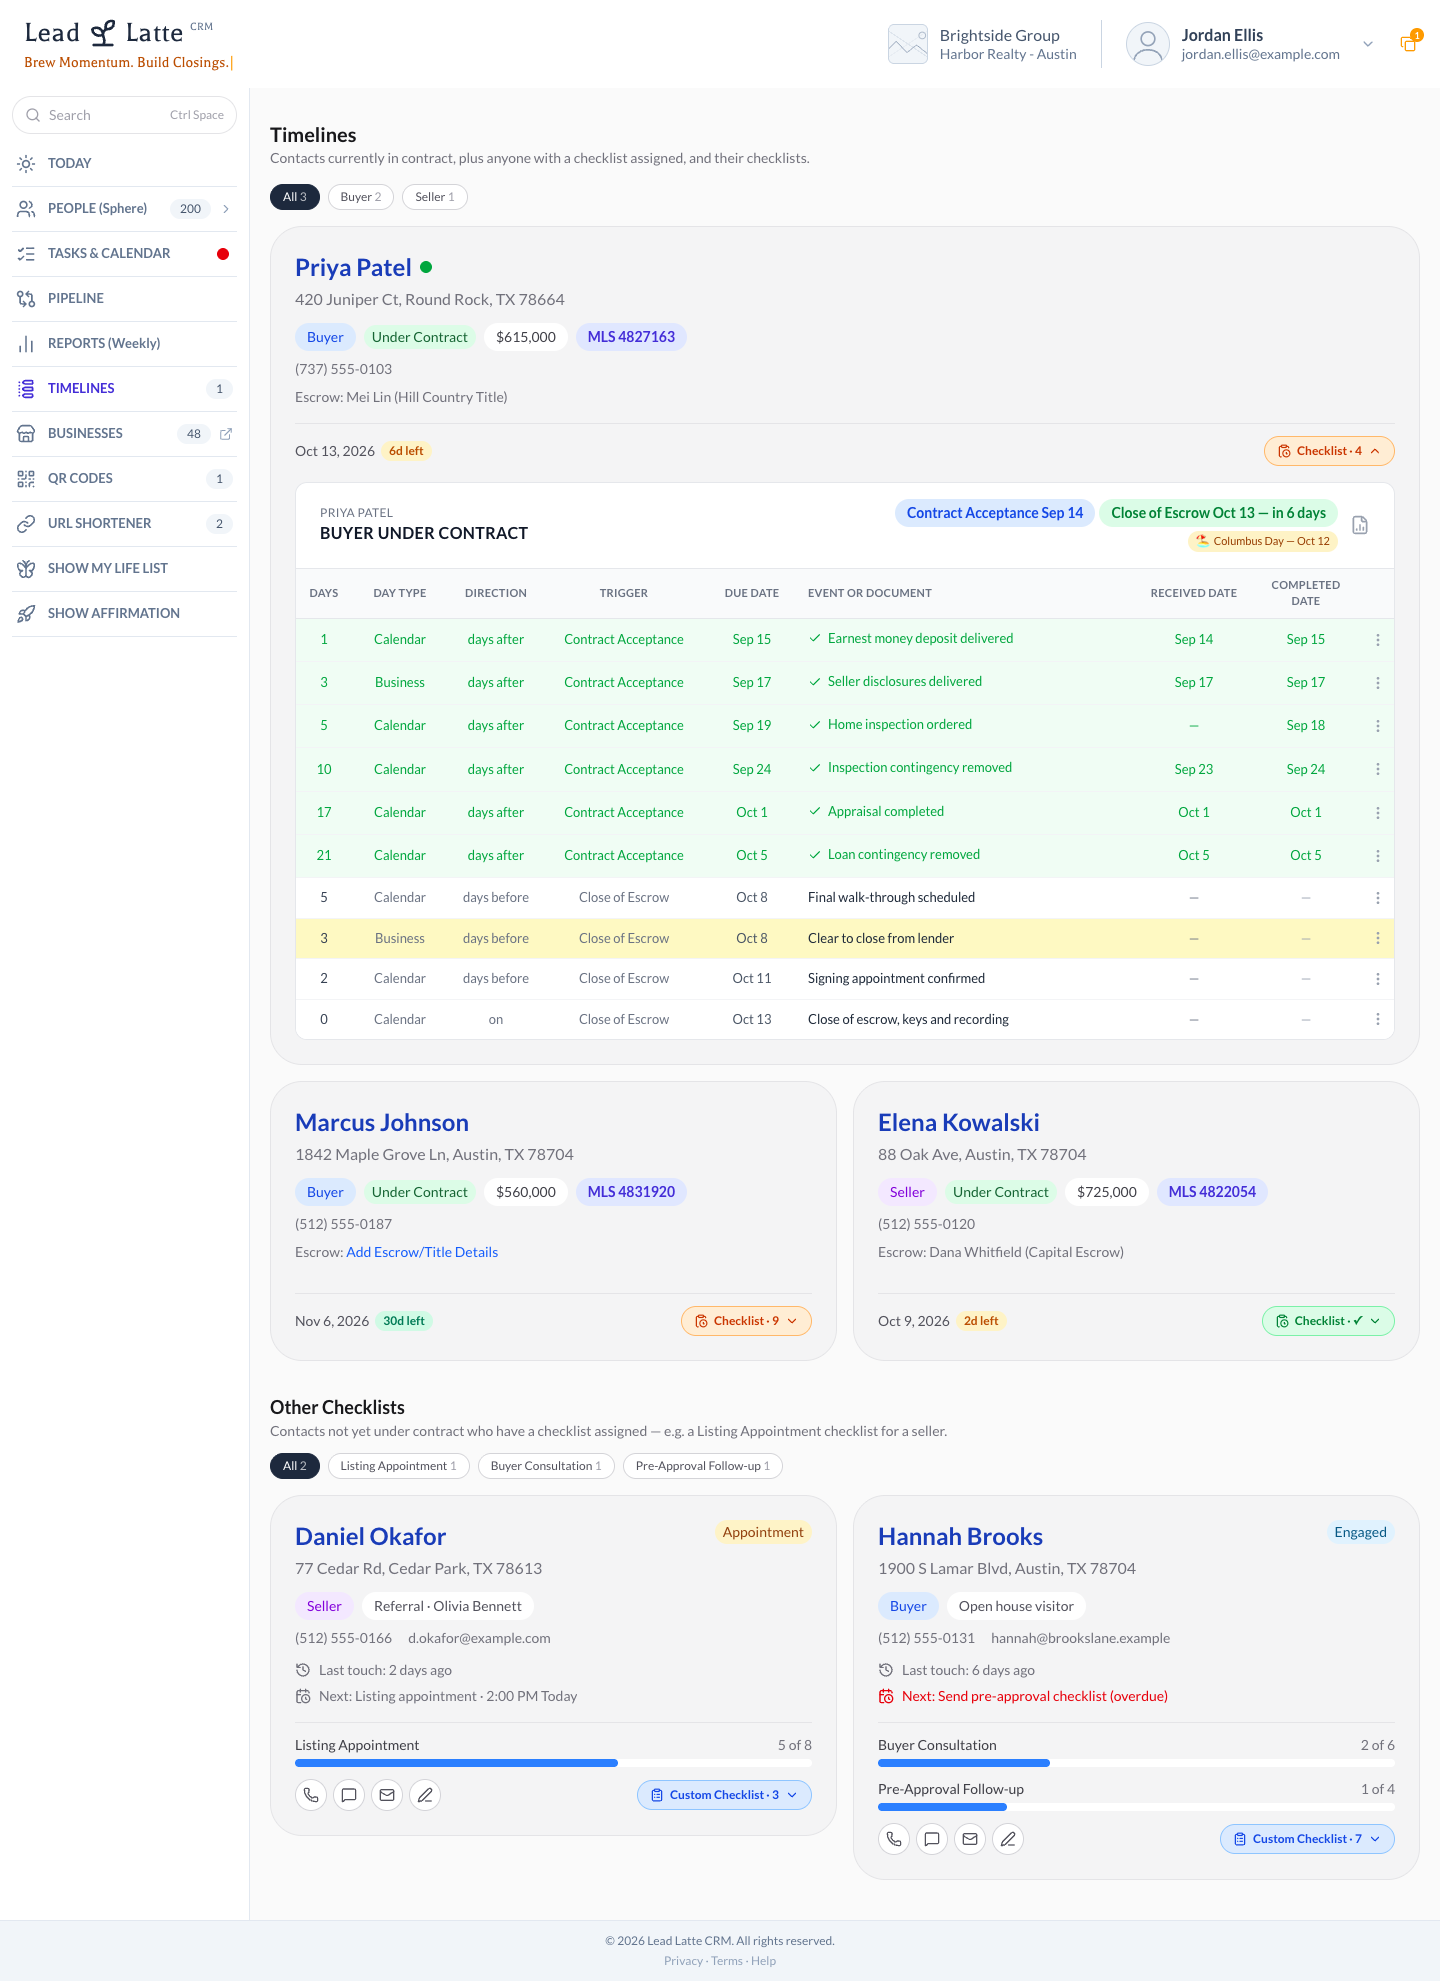Send a text message to Daniel Okafor
The width and height of the screenshot is (1440, 1981).
tap(349, 1795)
